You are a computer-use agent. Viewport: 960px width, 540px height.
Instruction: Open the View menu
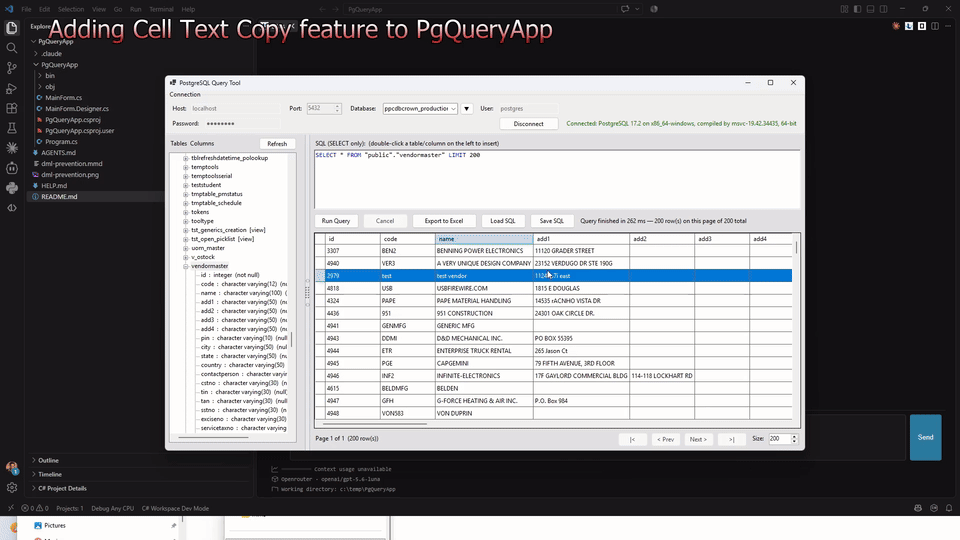point(99,9)
